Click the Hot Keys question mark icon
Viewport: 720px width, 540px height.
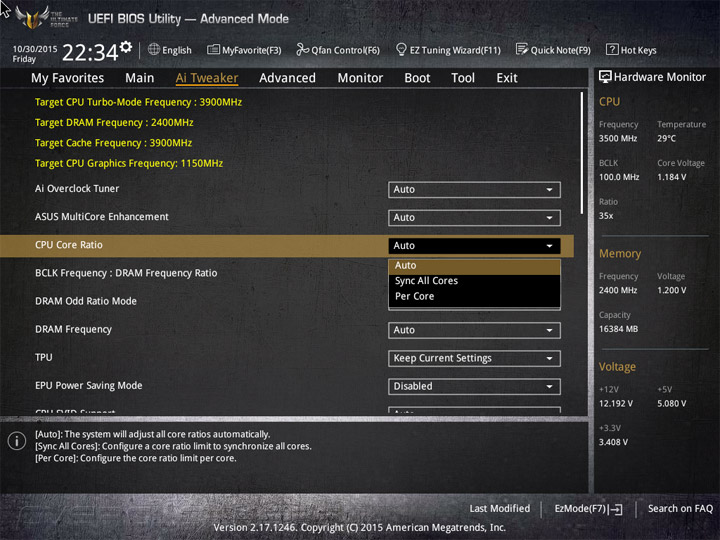point(612,49)
